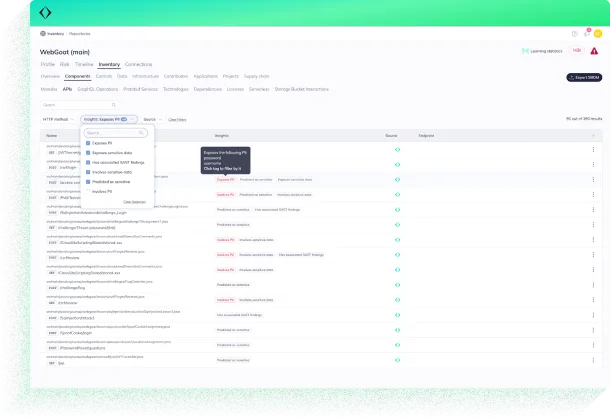This screenshot has height=419, width=610.
Task: Select the Dependencies tab
Action: pos(208,89)
